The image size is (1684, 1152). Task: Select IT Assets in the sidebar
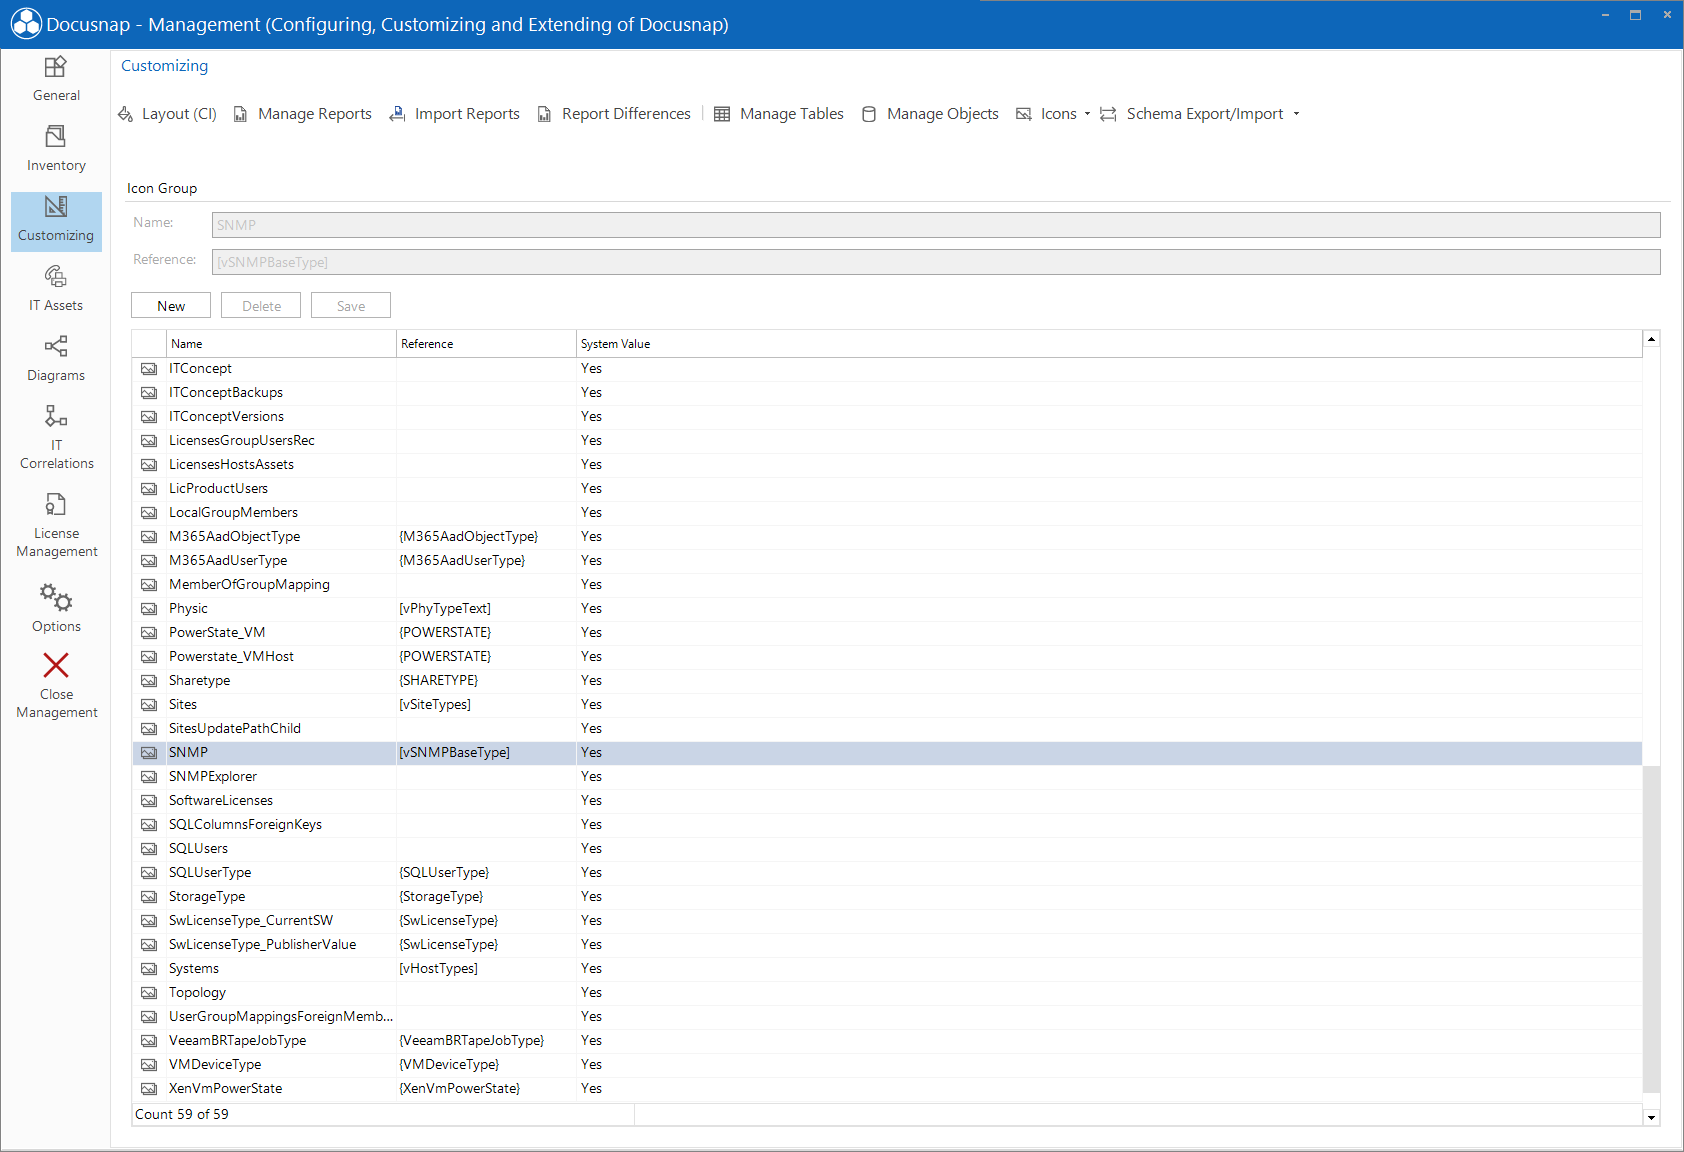pos(56,289)
